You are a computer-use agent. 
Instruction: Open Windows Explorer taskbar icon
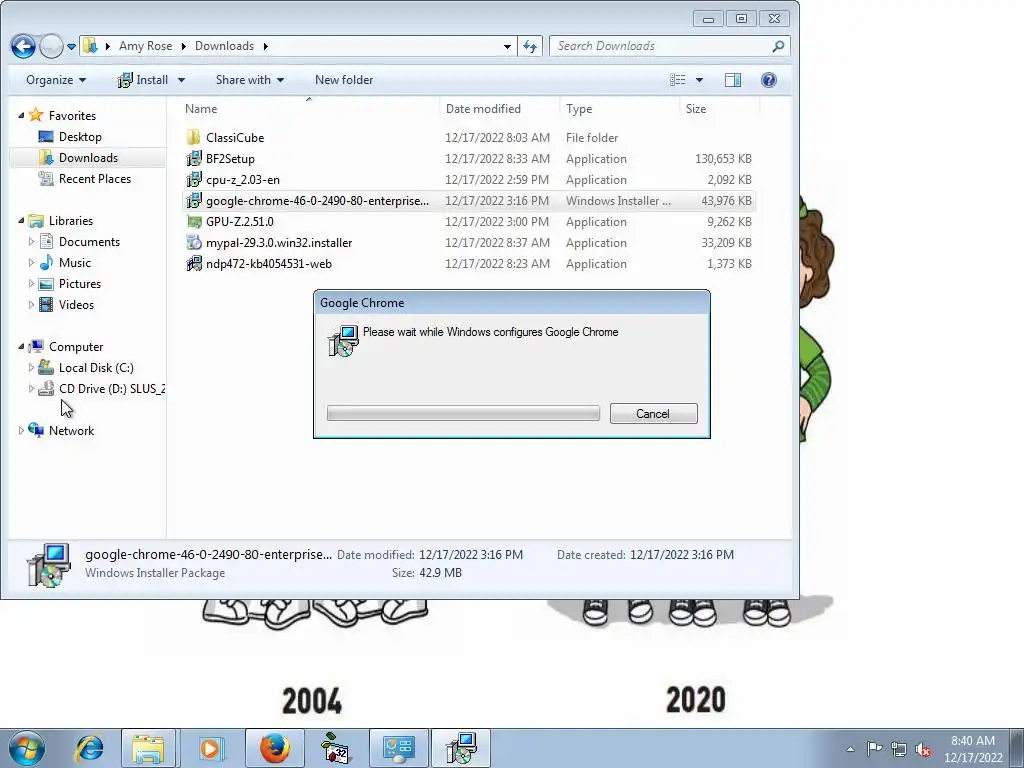click(x=148, y=748)
